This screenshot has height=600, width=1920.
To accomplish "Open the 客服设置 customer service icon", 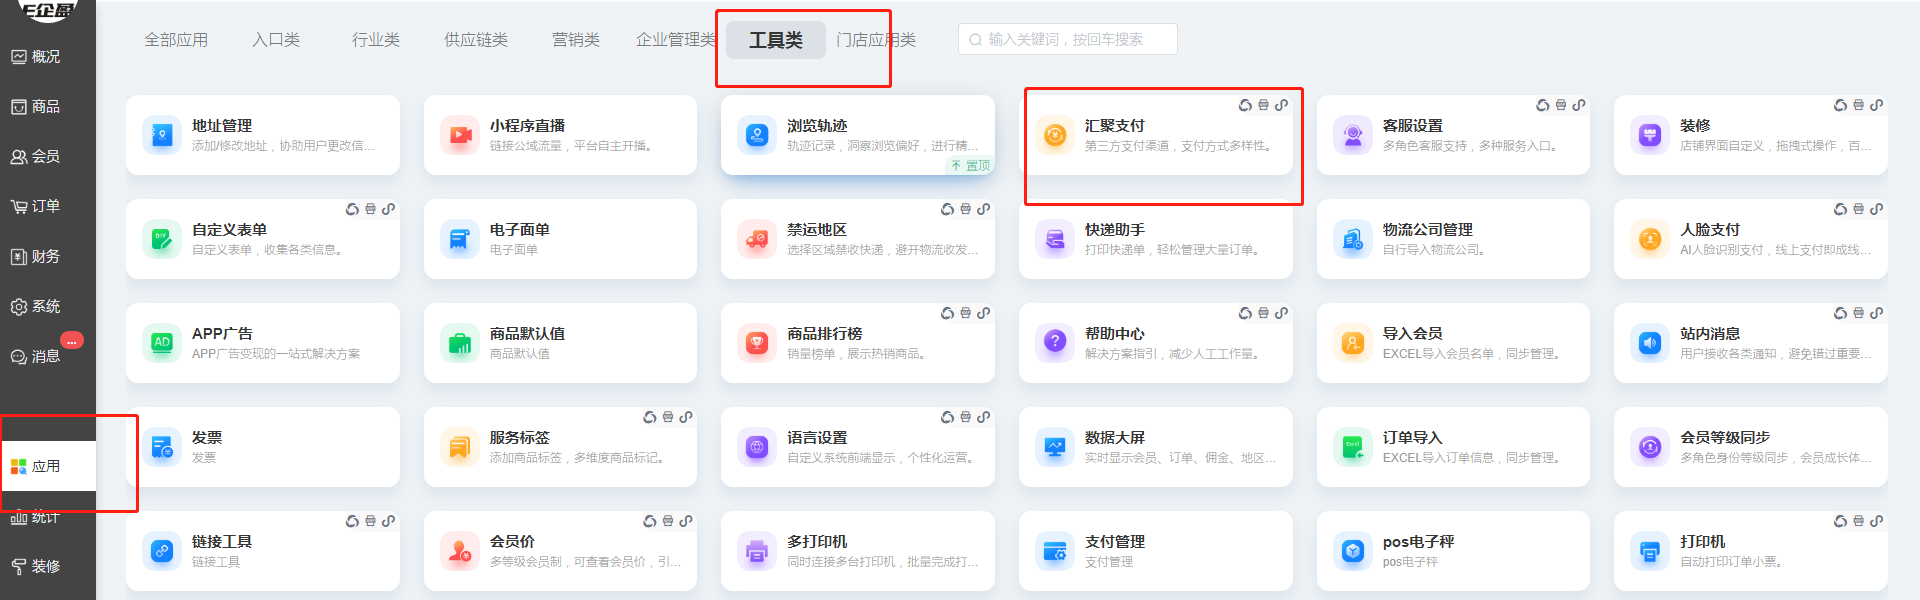I will click(1352, 135).
